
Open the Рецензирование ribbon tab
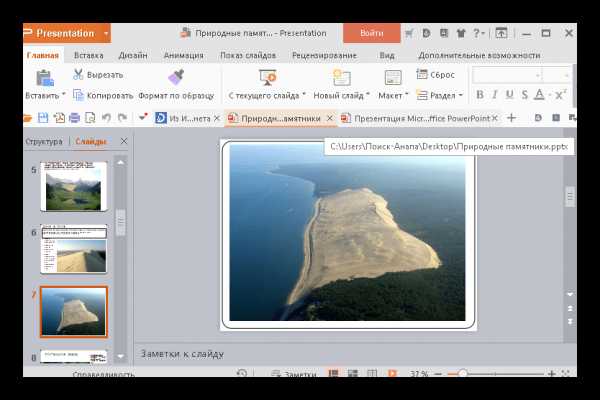pyautogui.click(x=324, y=56)
